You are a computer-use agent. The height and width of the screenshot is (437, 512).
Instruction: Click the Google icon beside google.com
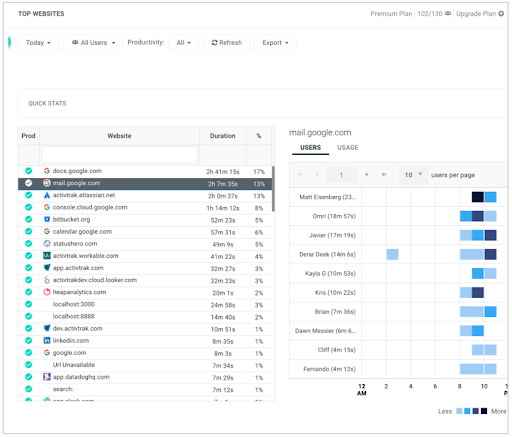click(47, 353)
